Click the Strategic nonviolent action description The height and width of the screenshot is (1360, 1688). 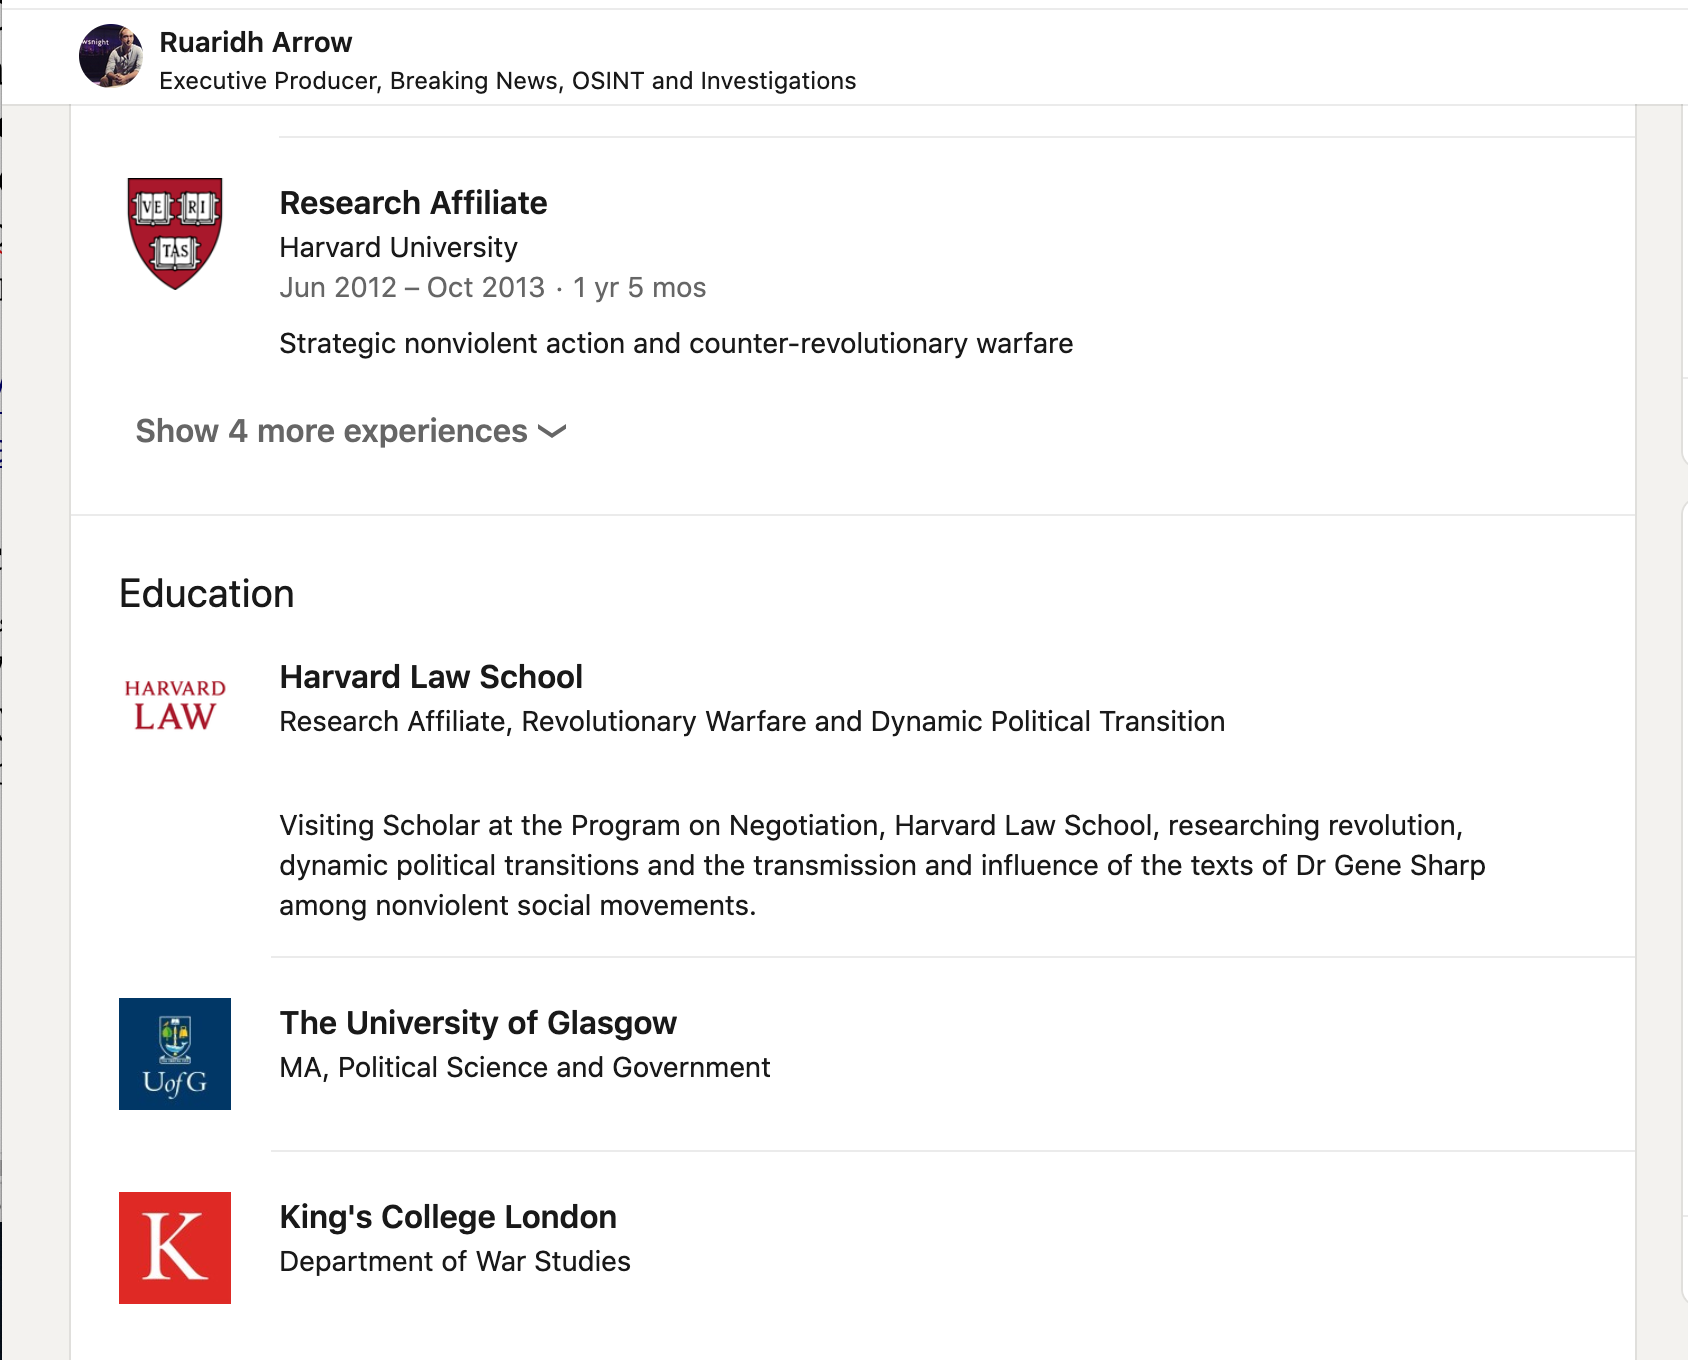676,344
